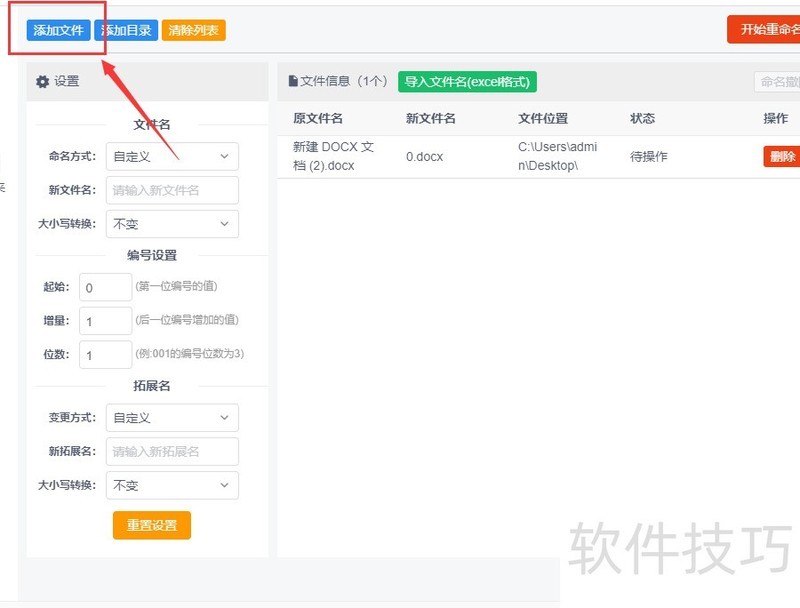Click the 位数 number field
800x608 pixels.
(105, 355)
